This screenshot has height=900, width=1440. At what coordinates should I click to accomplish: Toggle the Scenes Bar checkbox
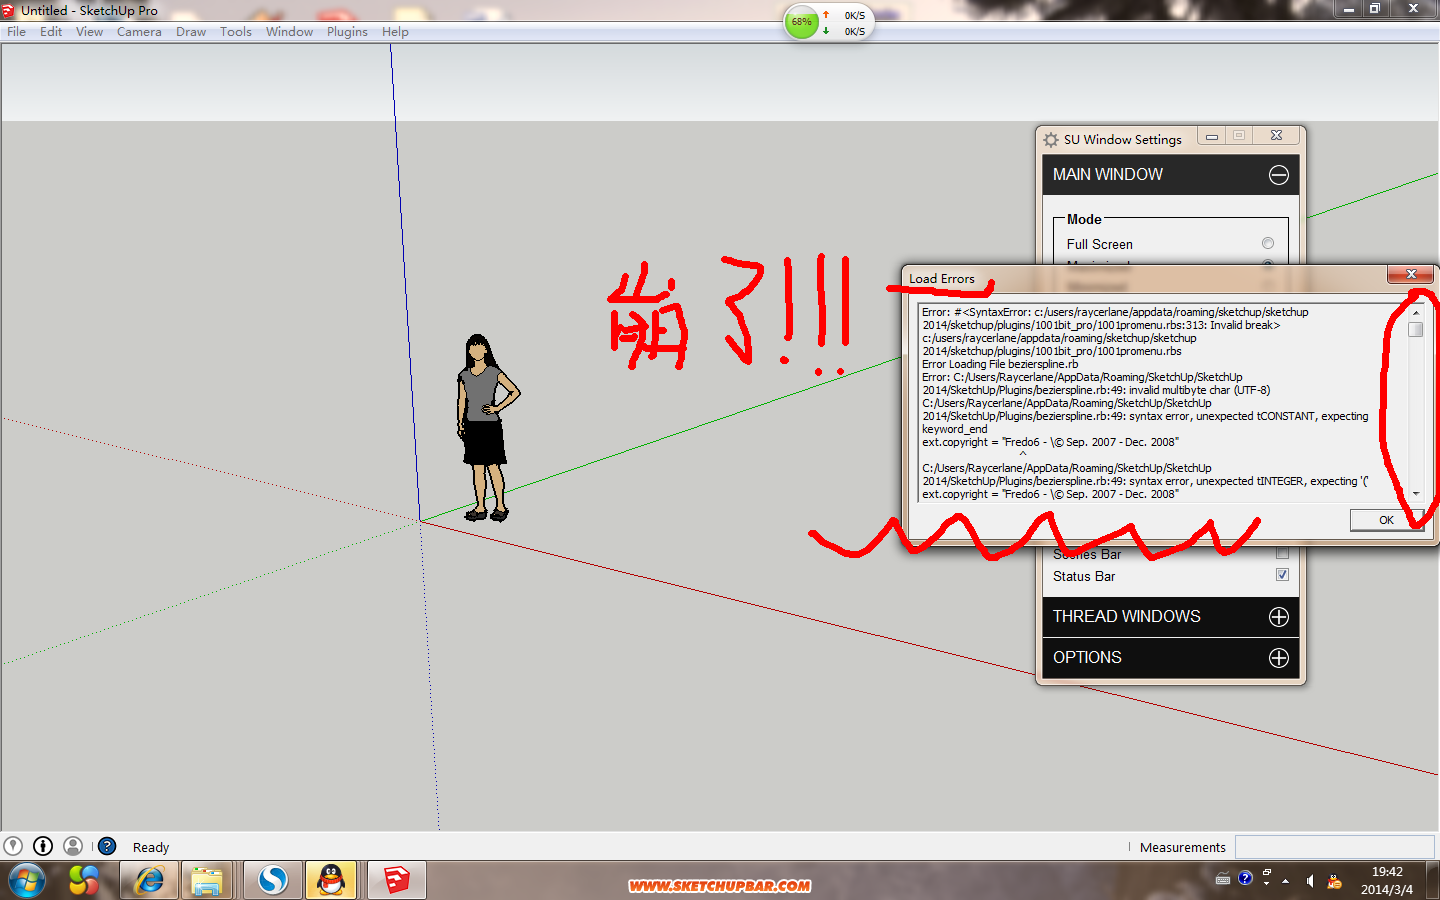point(1282,553)
